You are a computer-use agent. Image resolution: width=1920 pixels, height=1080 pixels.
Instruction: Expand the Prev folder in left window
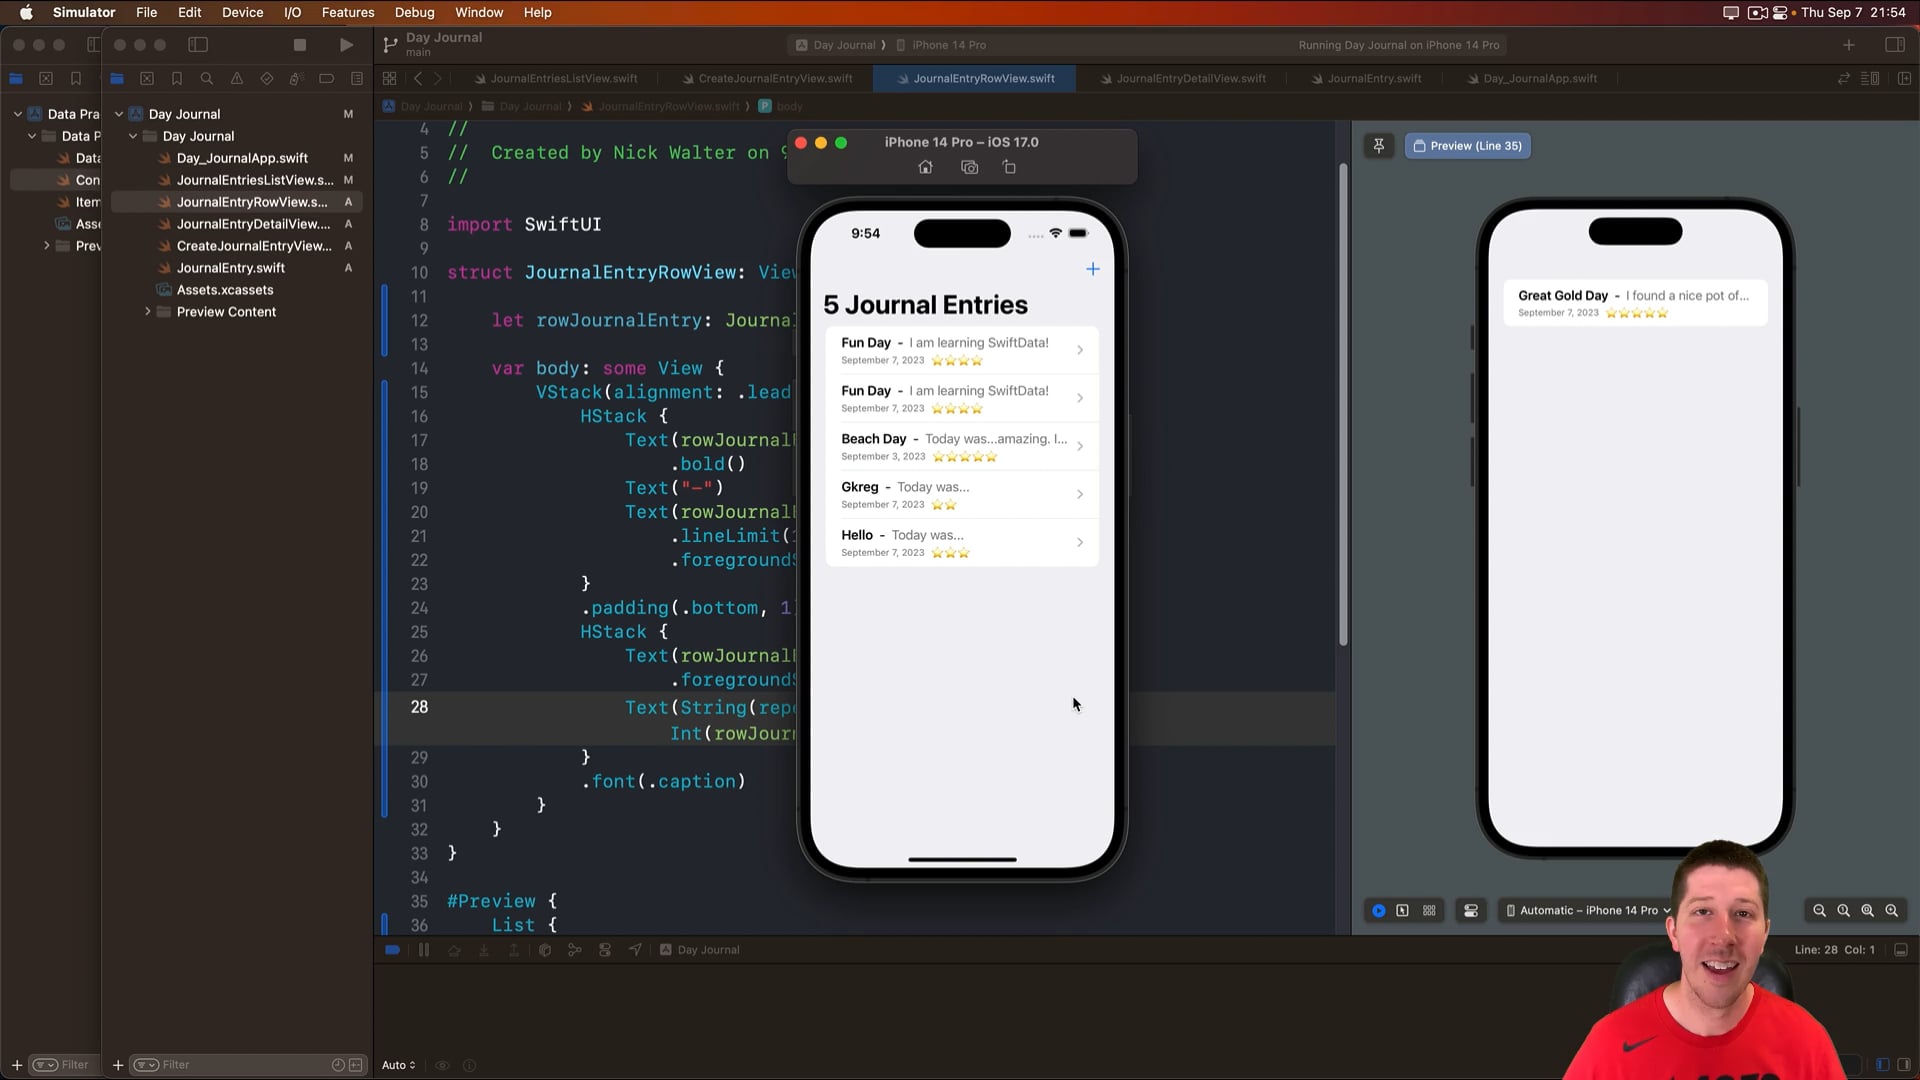[x=46, y=246]
